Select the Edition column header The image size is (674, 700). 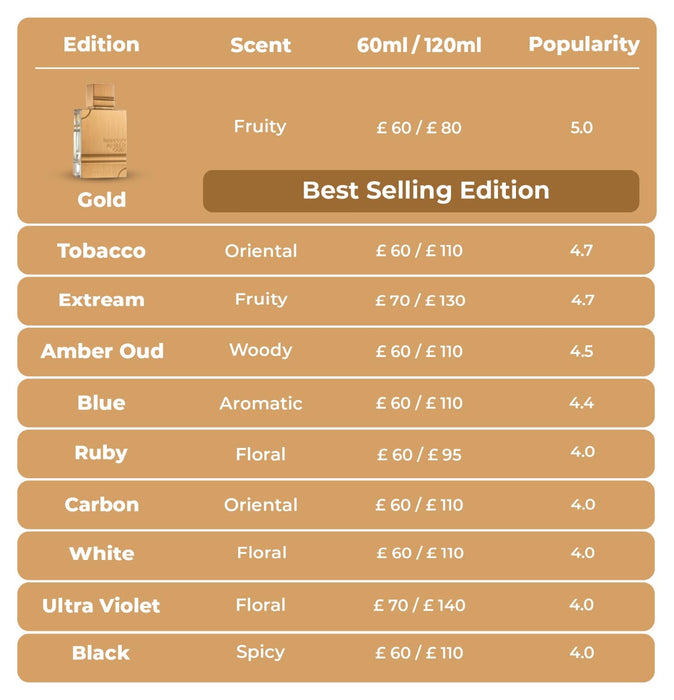point(101,45)
